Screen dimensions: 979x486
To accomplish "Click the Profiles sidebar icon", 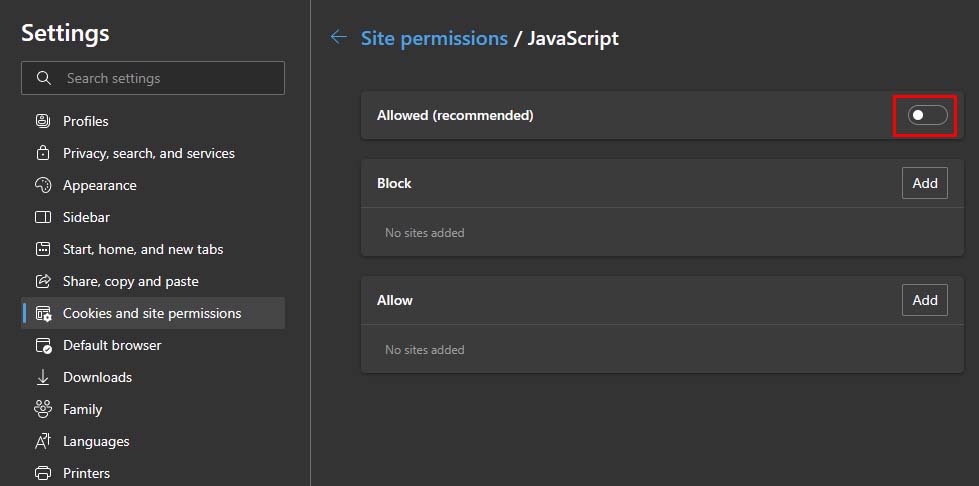I will pos(43,121).
